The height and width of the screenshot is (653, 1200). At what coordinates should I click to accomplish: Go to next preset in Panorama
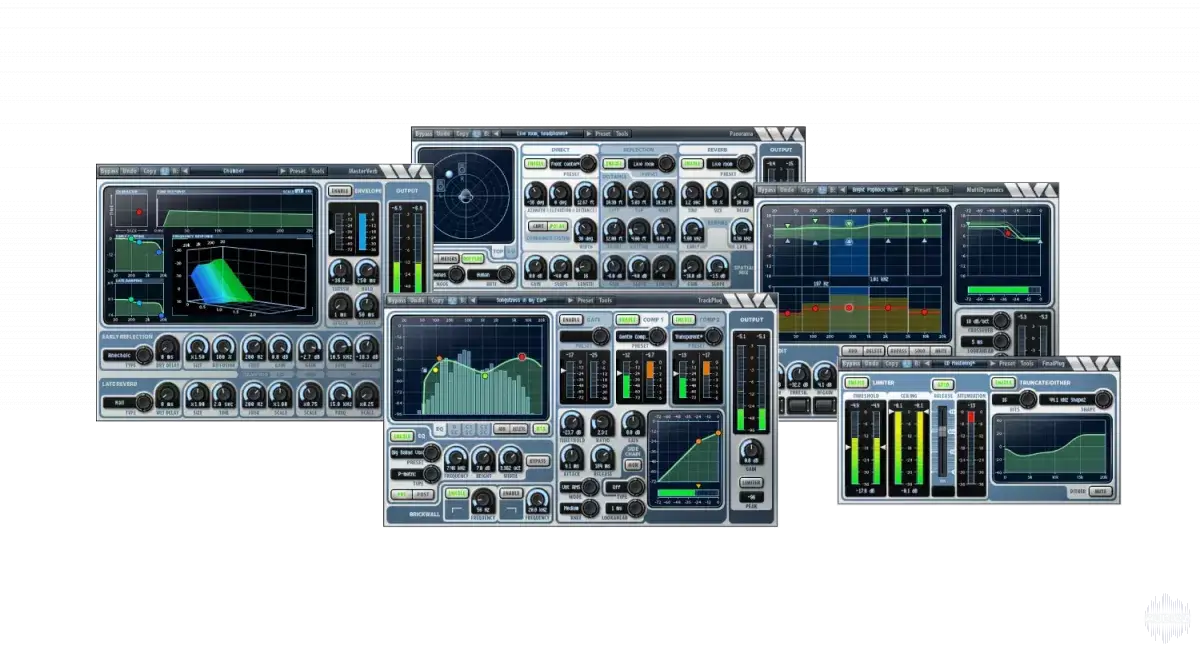coord(587,133)
